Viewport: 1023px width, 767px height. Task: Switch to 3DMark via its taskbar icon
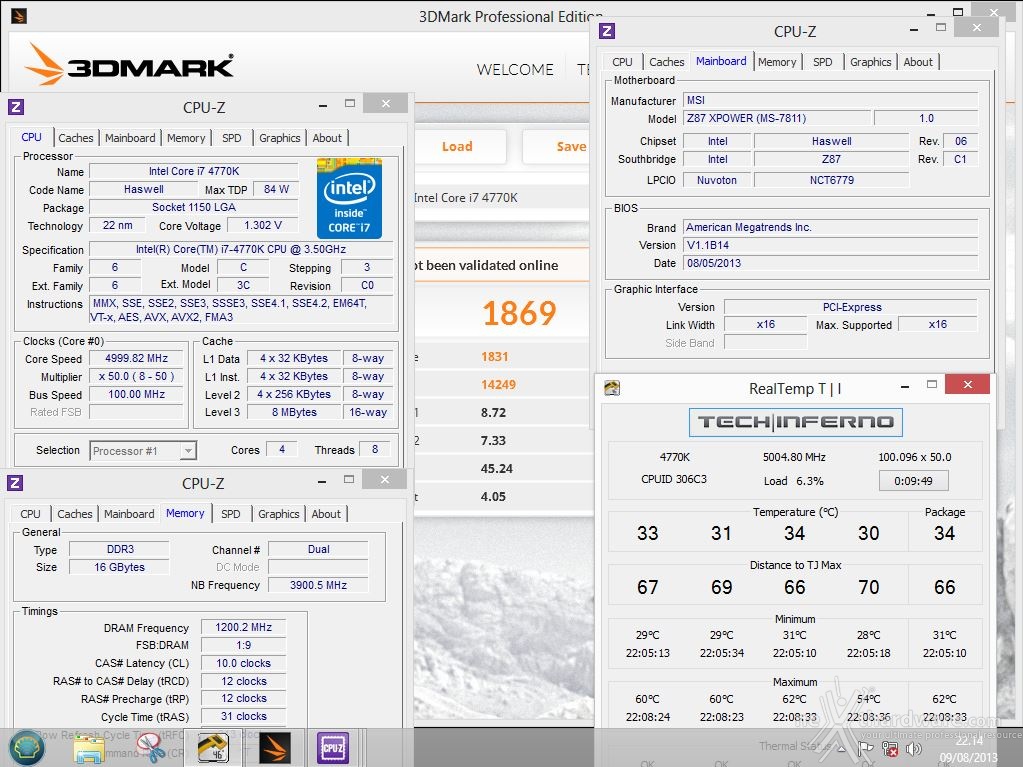click(x=275, y=749)
